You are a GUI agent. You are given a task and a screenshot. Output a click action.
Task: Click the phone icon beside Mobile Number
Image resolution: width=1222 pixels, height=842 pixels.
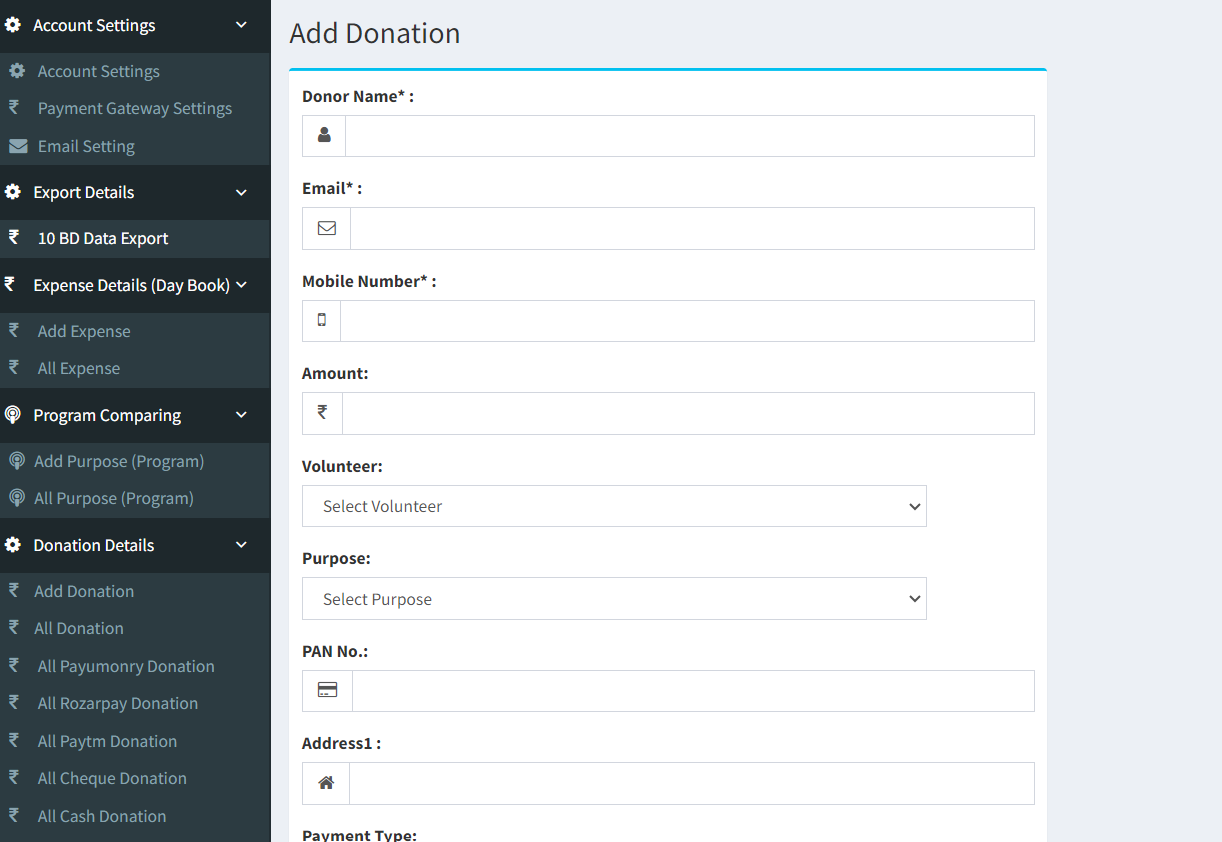322,320
